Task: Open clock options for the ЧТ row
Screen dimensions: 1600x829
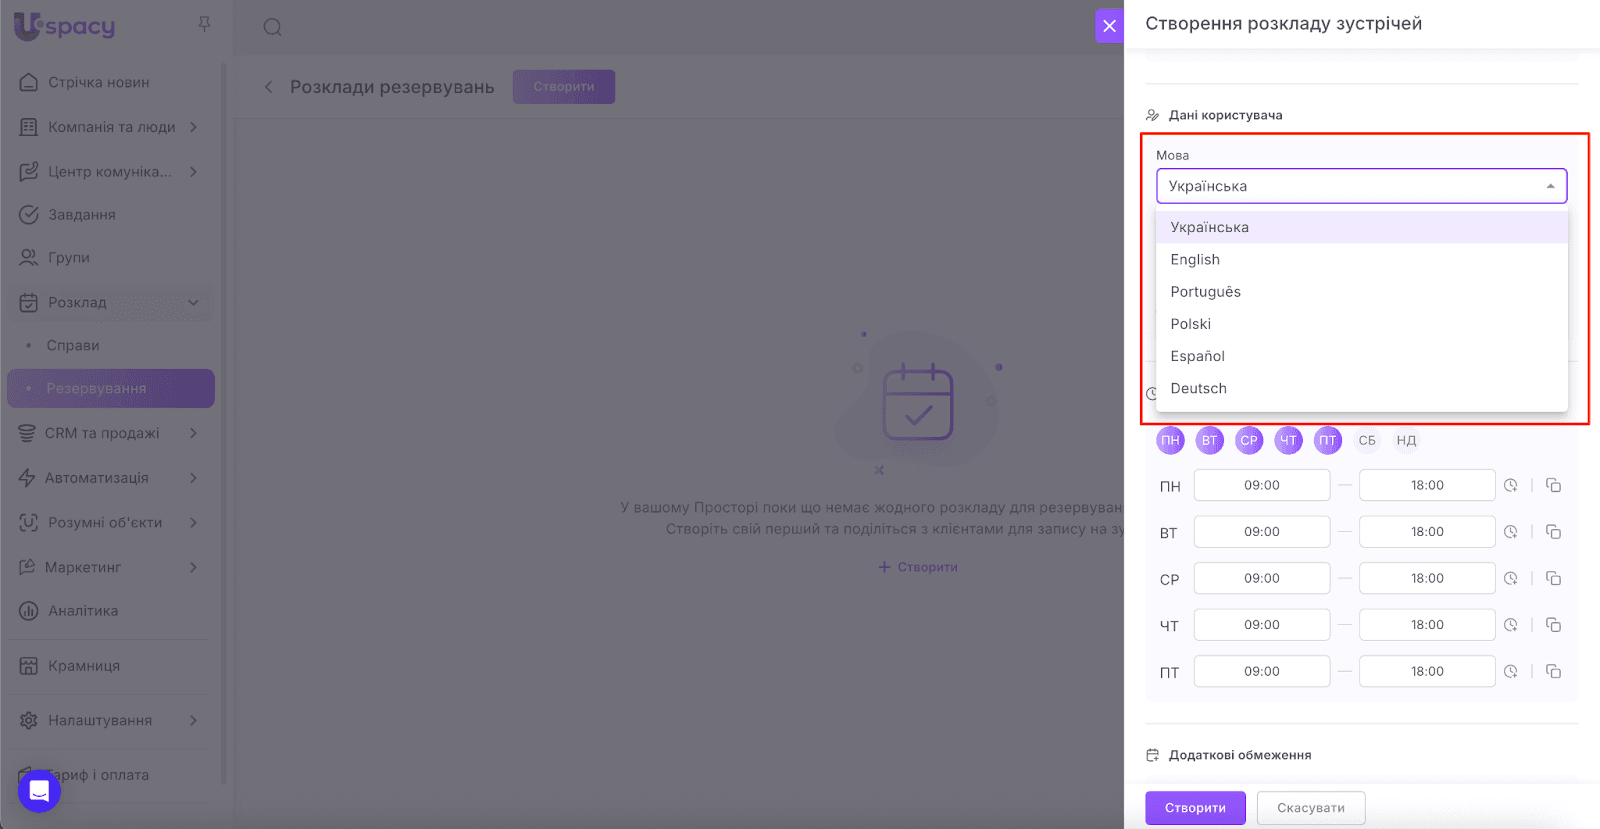Action: point(1511,625)
